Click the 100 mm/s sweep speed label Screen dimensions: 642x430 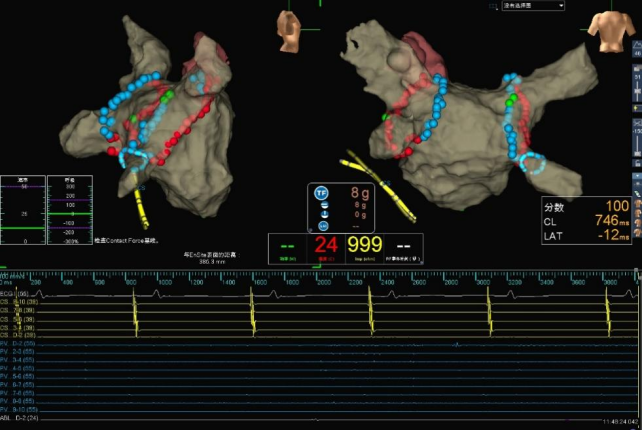coord(12,276)
